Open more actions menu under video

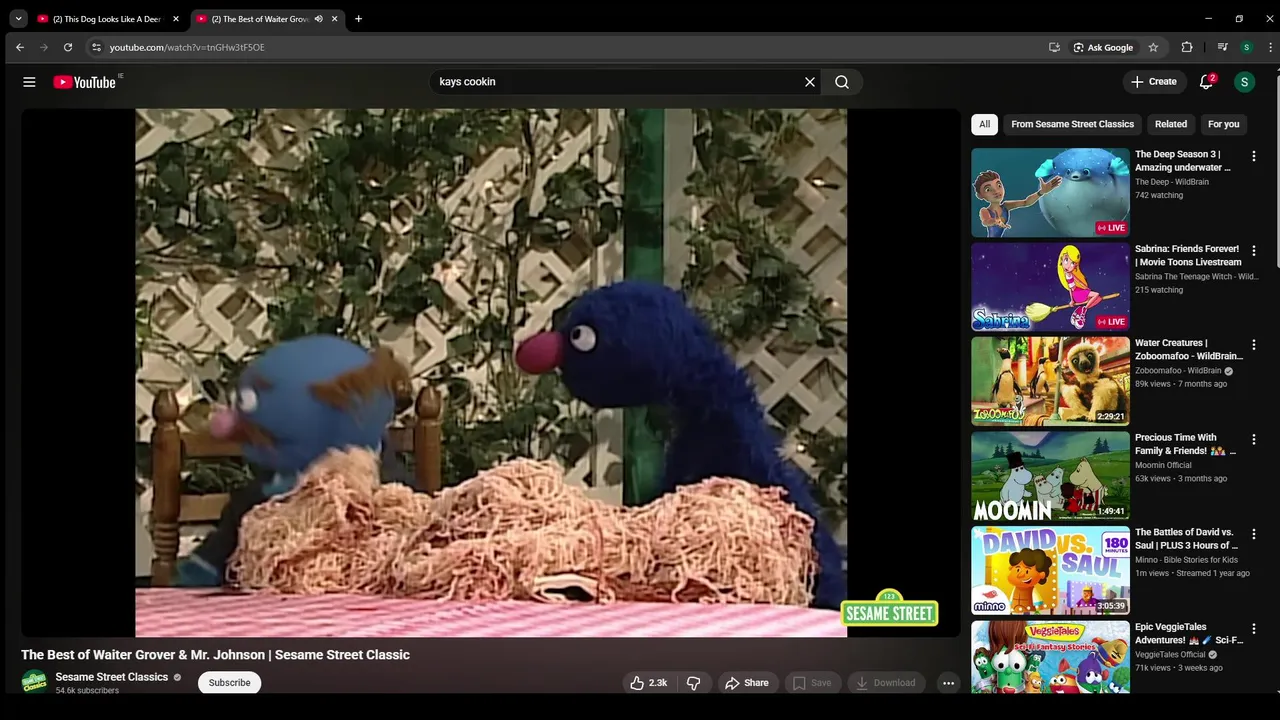click(x=948, y=683)
